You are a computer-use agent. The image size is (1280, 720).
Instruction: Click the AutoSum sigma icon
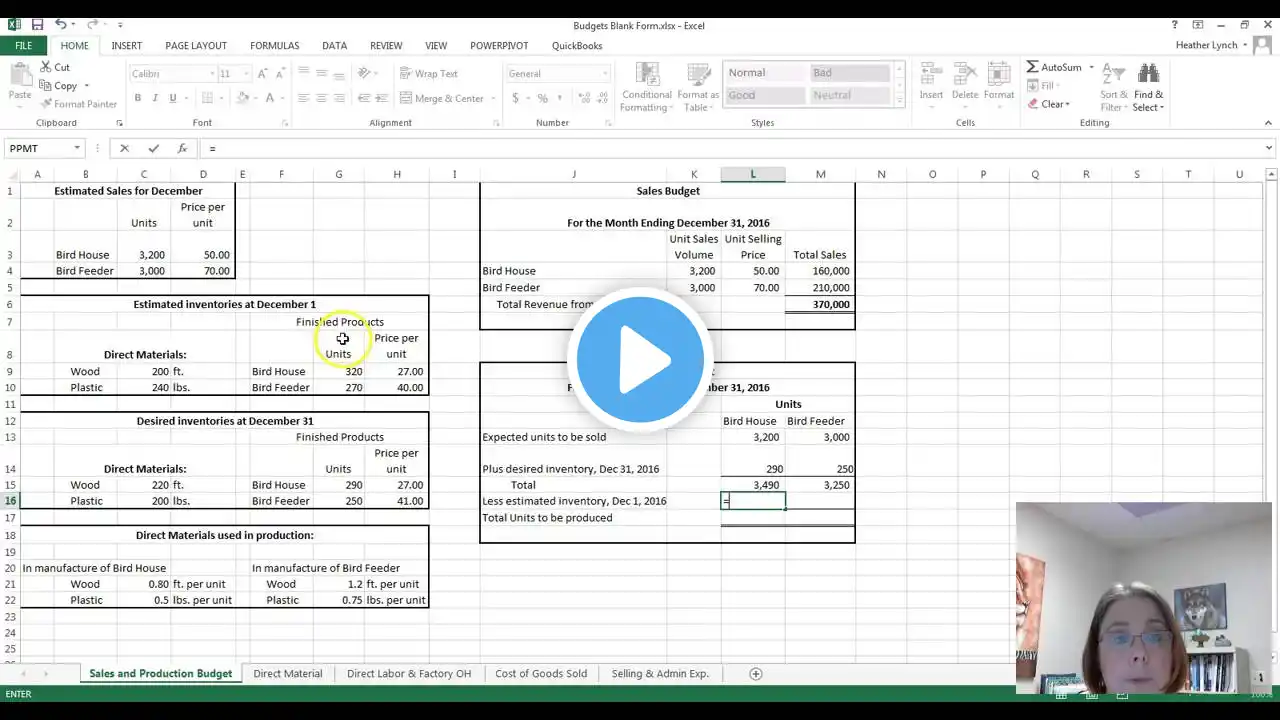(1032, 67)
